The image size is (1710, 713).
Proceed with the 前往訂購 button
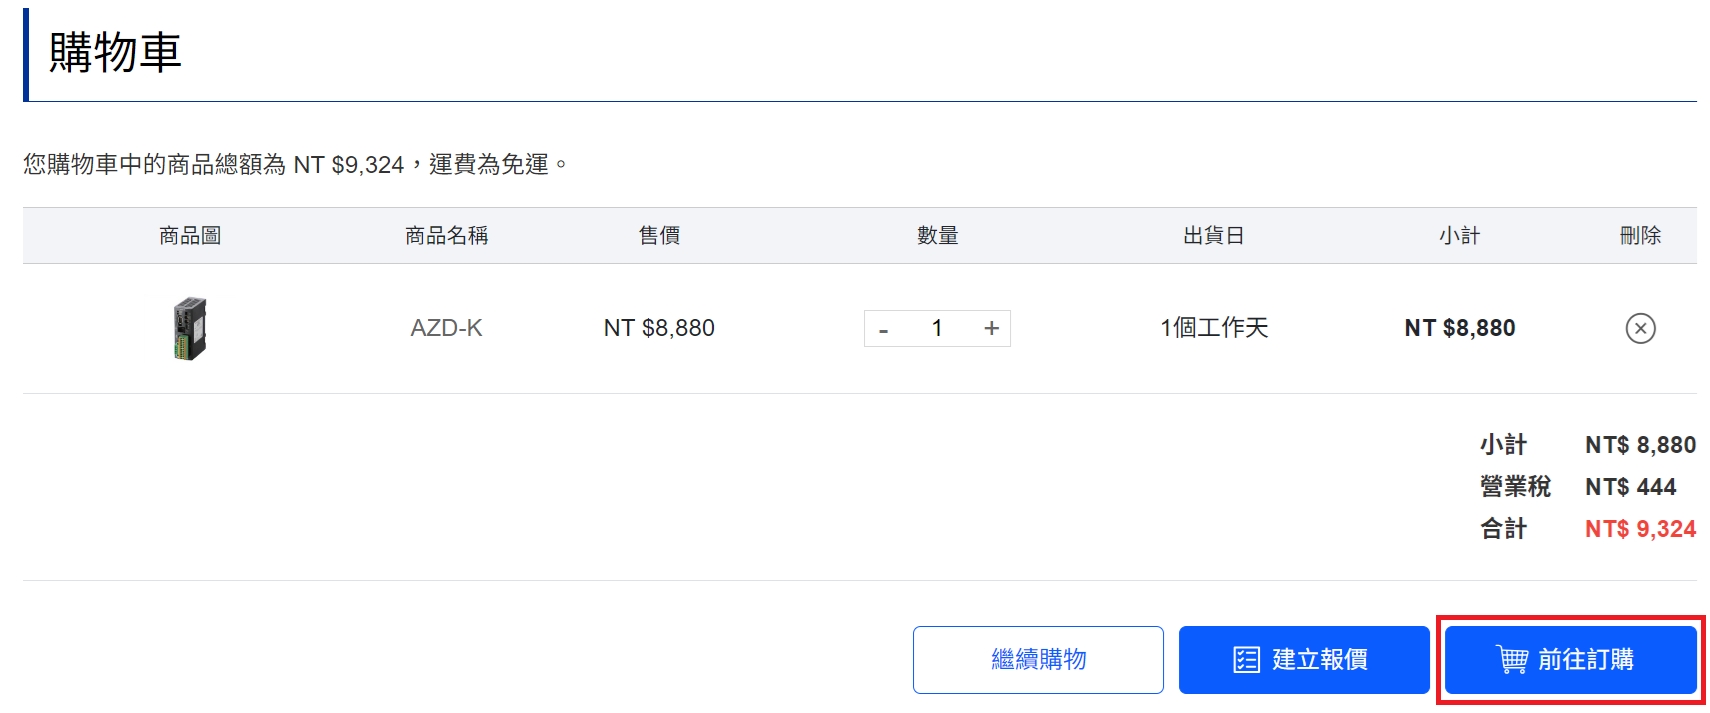(x=1571, y=660)
